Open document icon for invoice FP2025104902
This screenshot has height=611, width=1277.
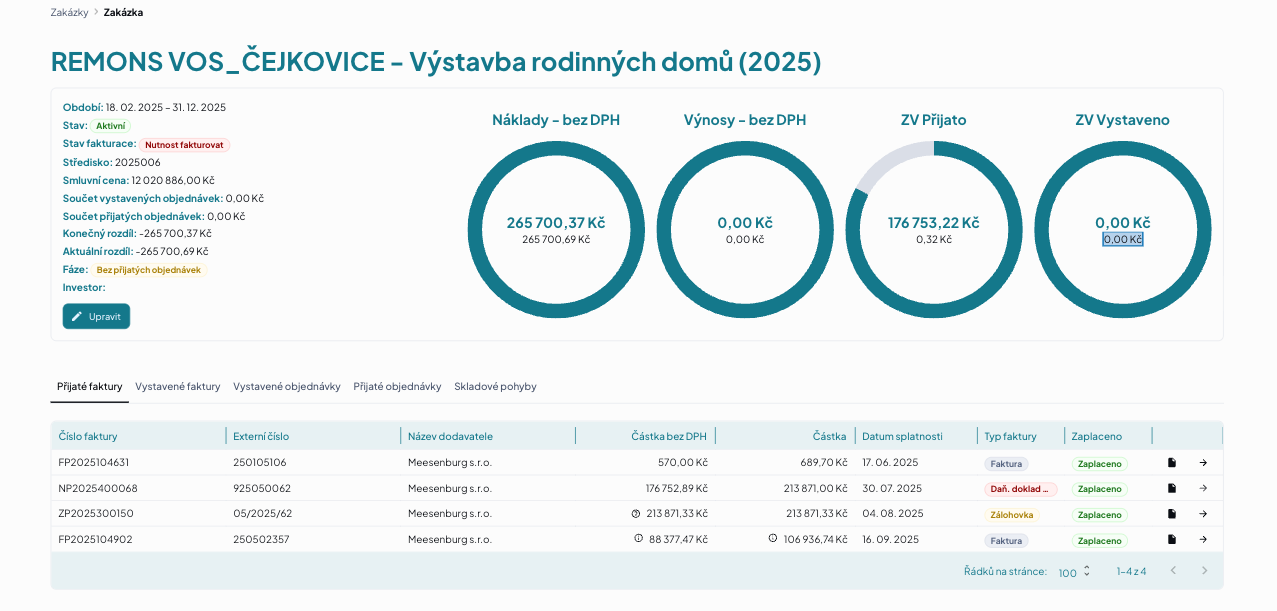click(x=1172, y=539)
